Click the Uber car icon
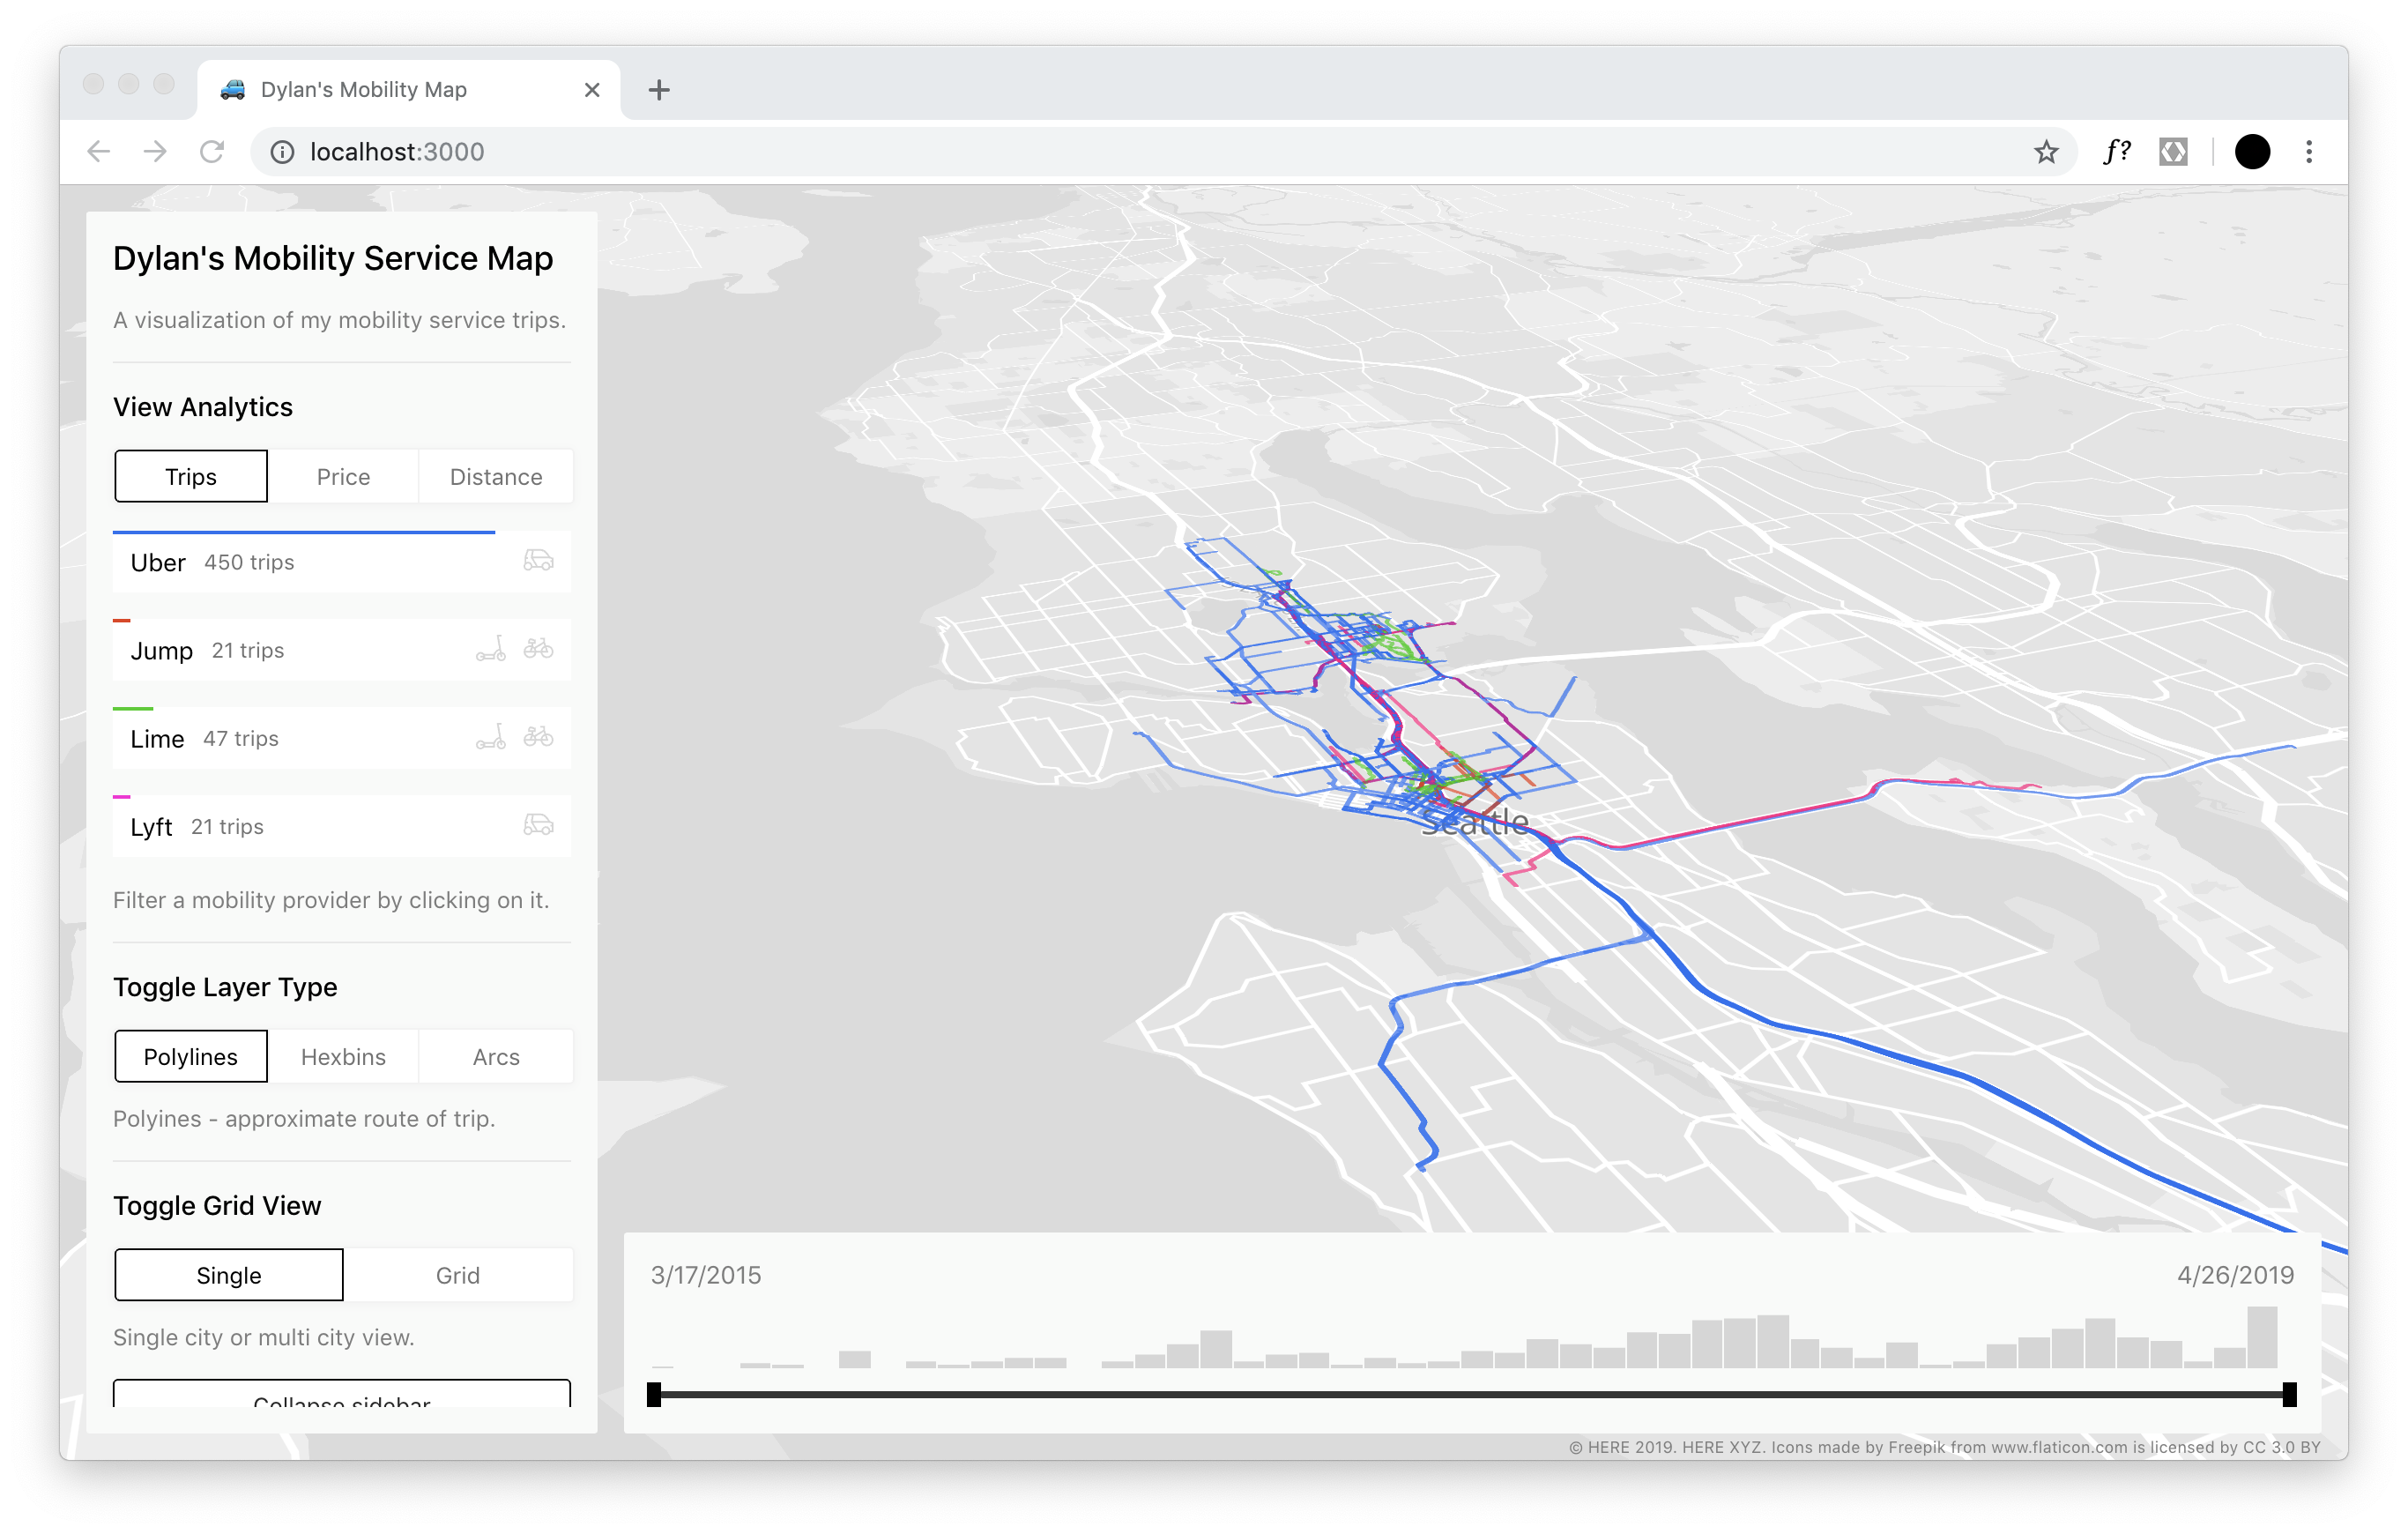The image size is (2408, 1534). (538, 560)
